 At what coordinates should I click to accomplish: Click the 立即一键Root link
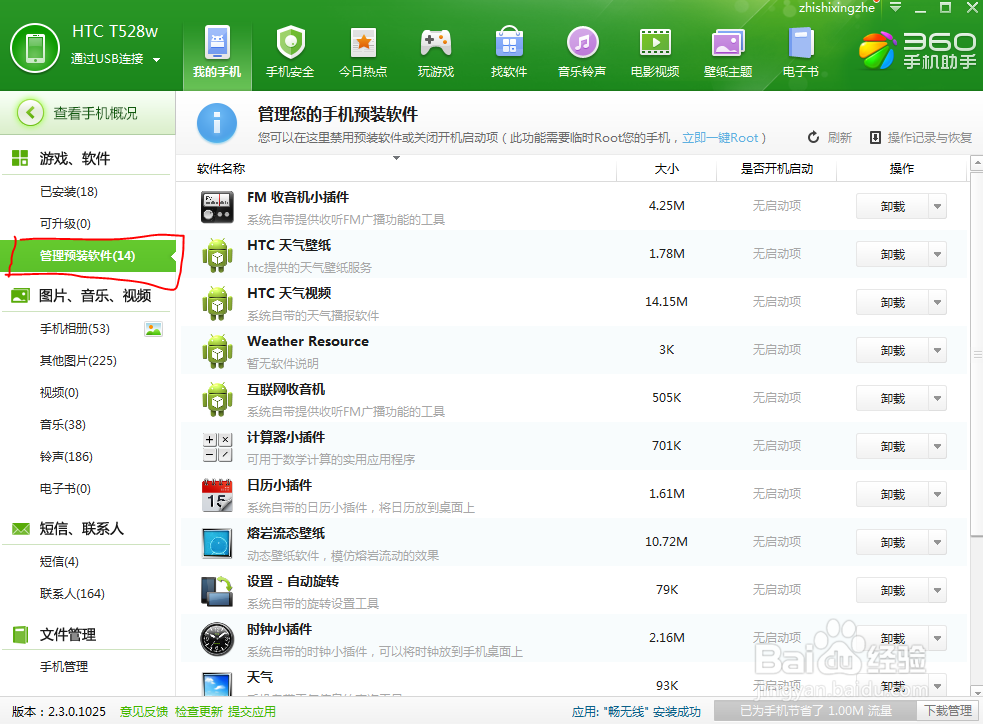pyautogui.click(x=720, y=135)
